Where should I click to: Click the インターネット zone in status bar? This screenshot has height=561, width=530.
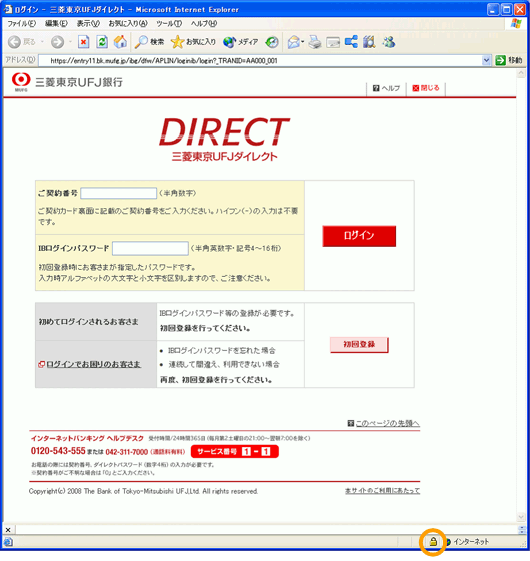[x=467, y=542]
